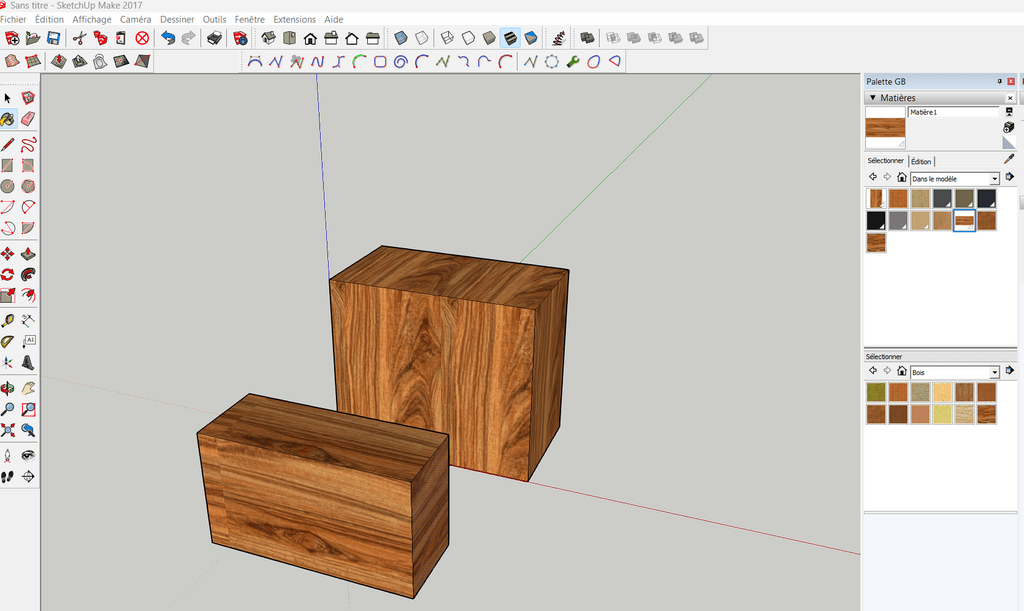Viewport: 1024px width, 611px height.
Task: Click the Undo arrow in toolbar
Action: pos(168,38)
